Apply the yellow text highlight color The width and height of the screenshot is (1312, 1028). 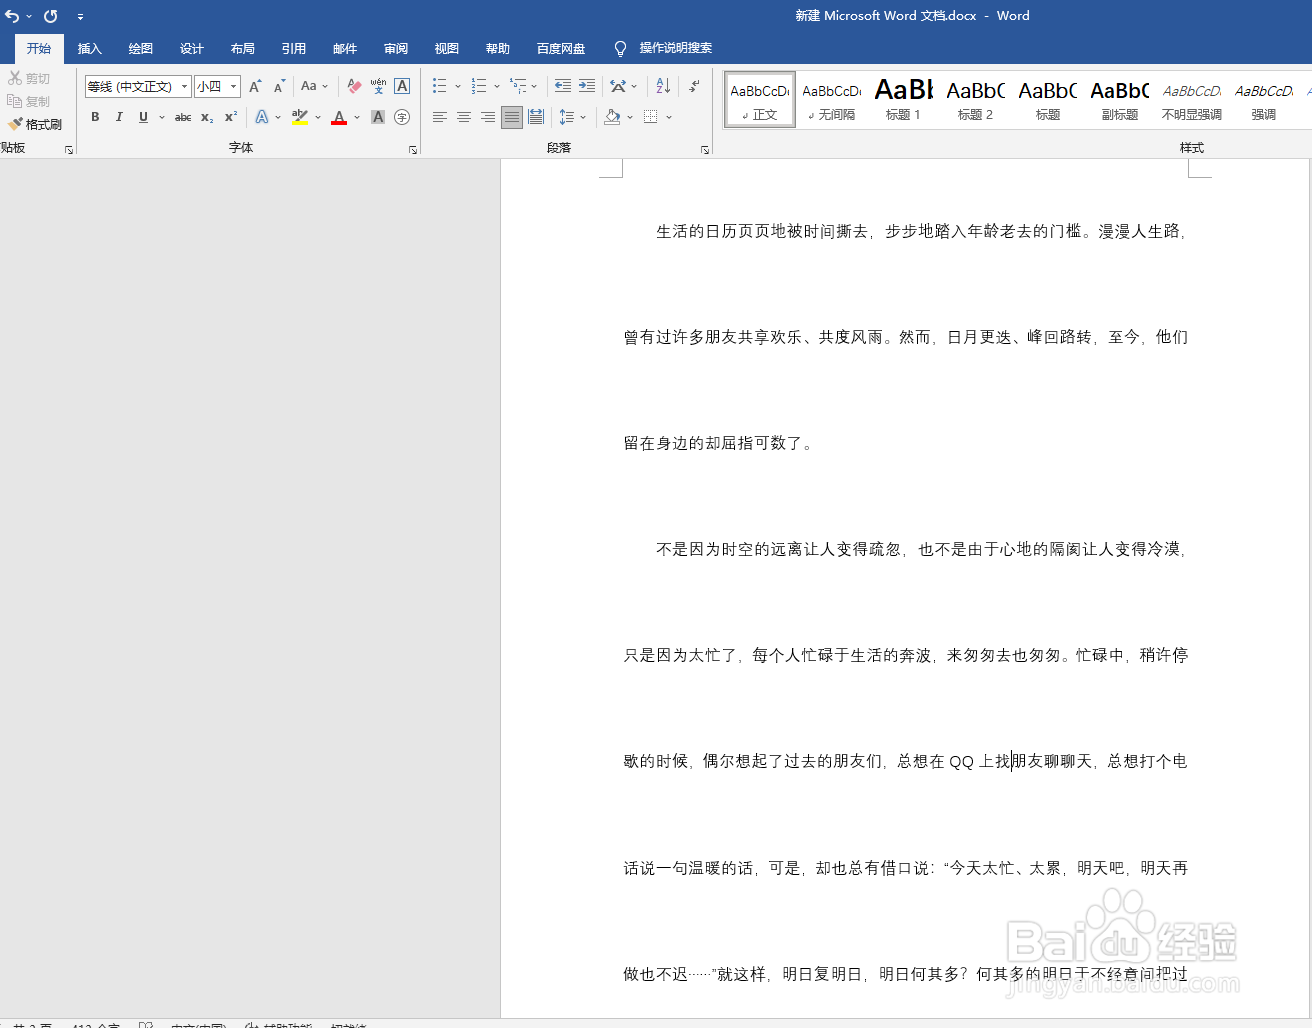pos(300,117)
